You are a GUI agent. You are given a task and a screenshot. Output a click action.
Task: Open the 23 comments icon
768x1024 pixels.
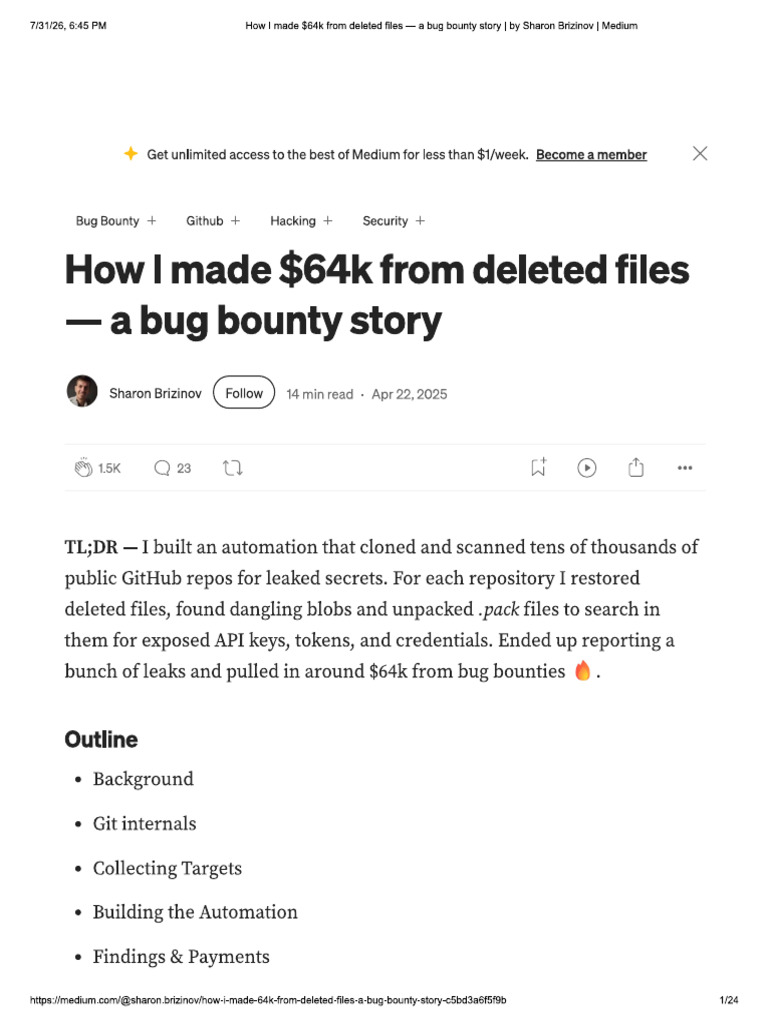[162, 468]
